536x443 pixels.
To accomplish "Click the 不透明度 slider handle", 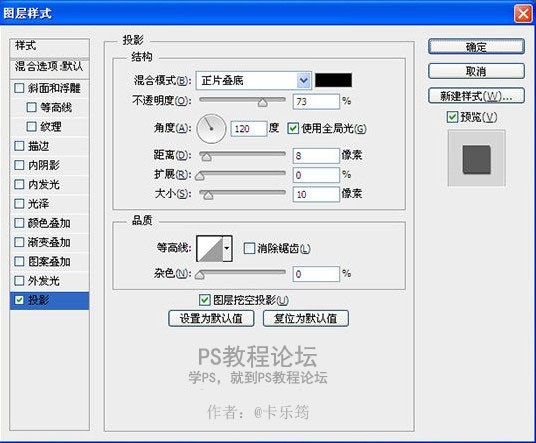I will click(263, 103).
